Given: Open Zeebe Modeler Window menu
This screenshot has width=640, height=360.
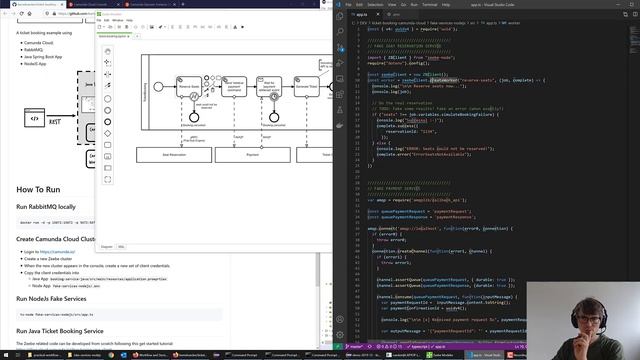Looking at the screenshot, I should click(118, 20).
